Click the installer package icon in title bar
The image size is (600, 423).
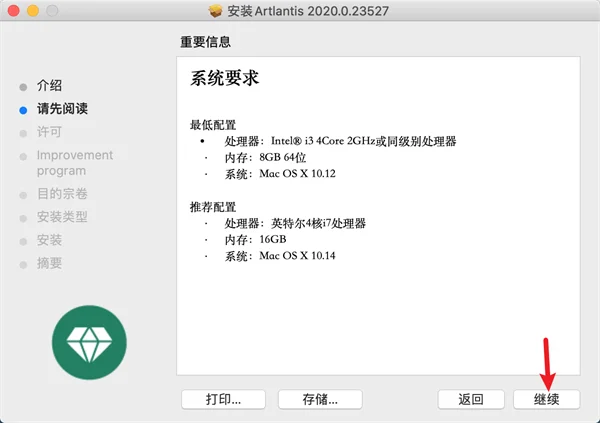[215, 11]
